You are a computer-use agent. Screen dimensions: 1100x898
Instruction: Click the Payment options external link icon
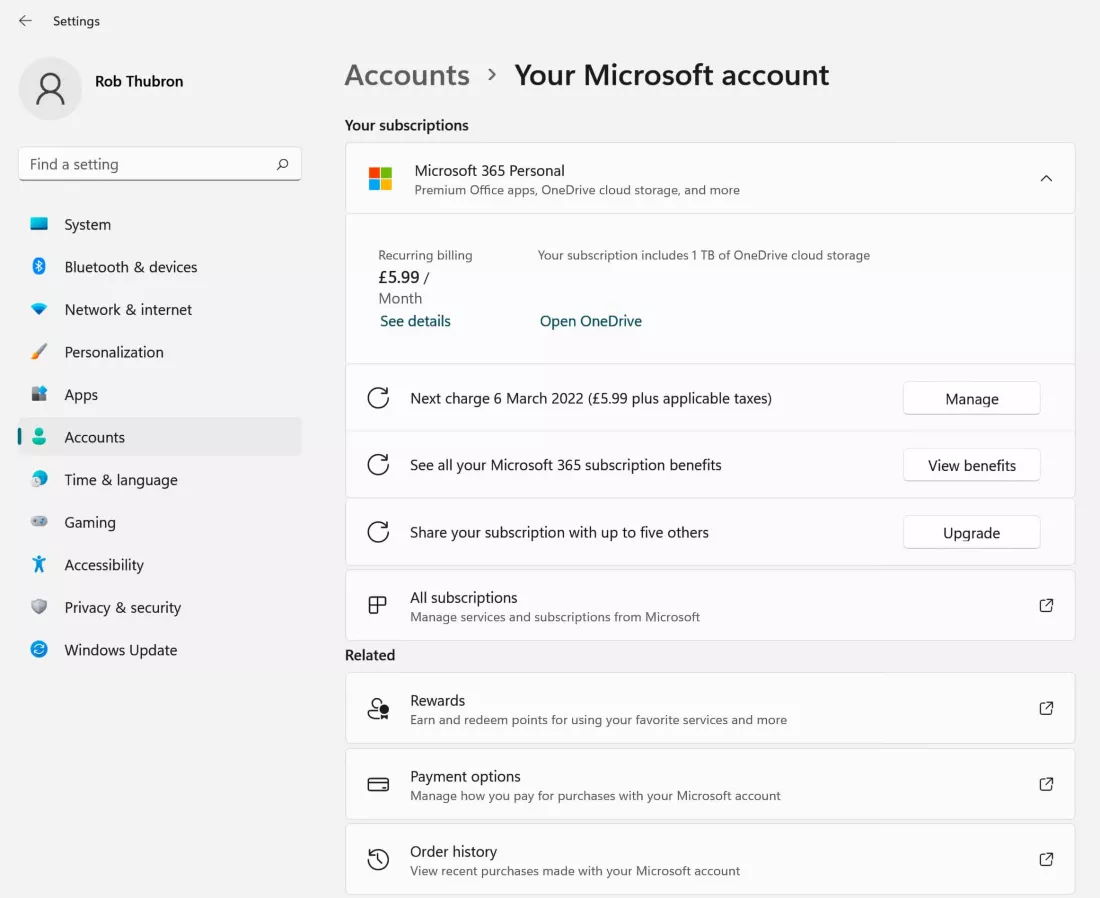pyautogui.click(x=1046, y=784)
